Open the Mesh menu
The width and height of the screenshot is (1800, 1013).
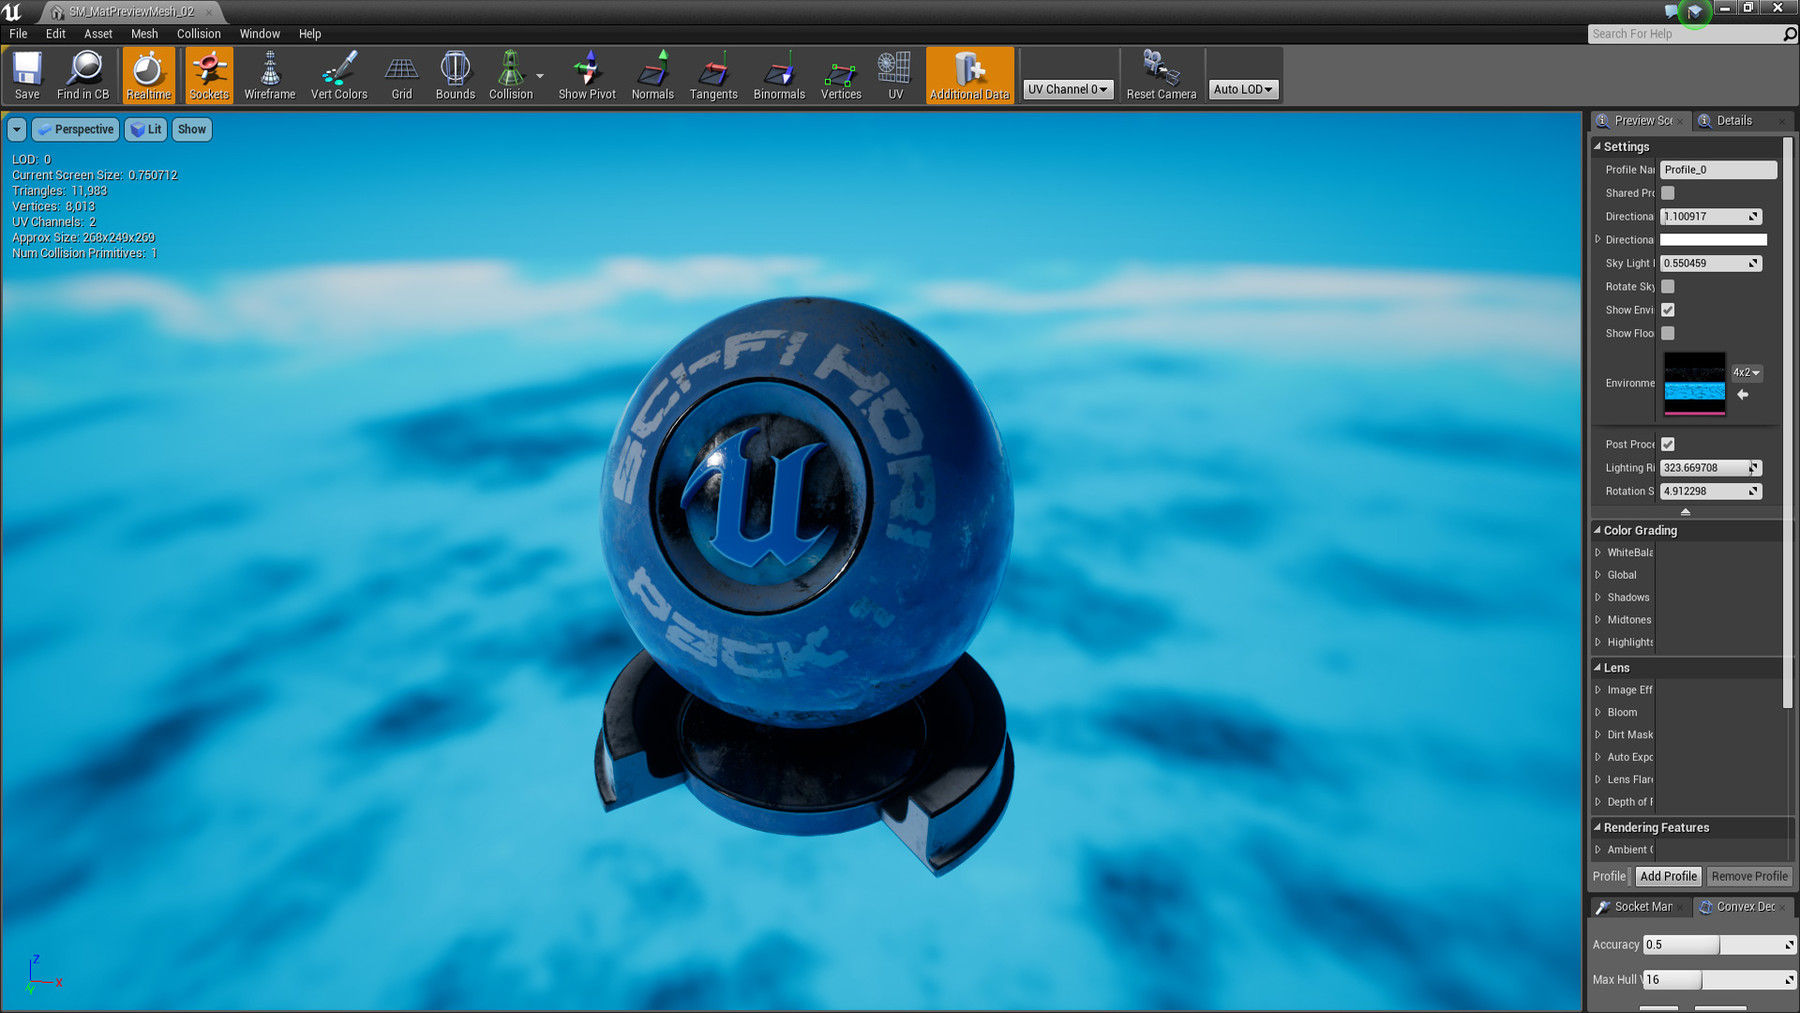pos(145,33)
